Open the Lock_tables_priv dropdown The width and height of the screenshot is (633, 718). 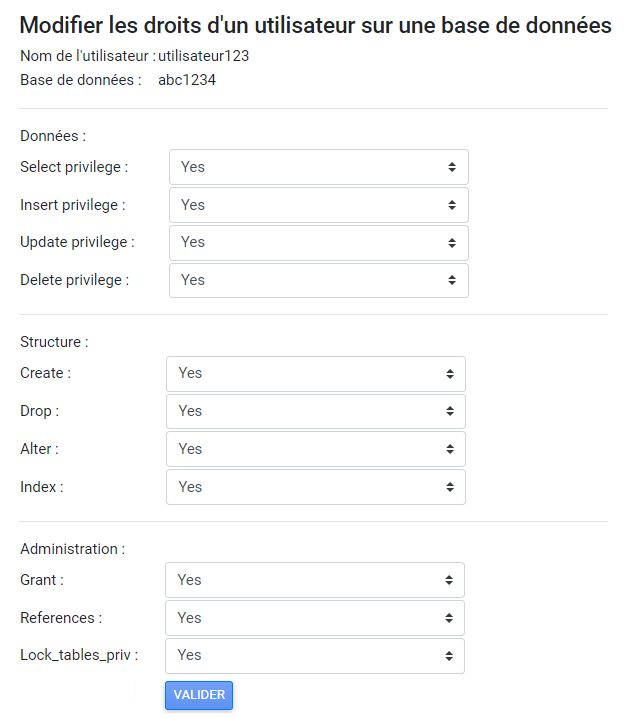[315, 656]
